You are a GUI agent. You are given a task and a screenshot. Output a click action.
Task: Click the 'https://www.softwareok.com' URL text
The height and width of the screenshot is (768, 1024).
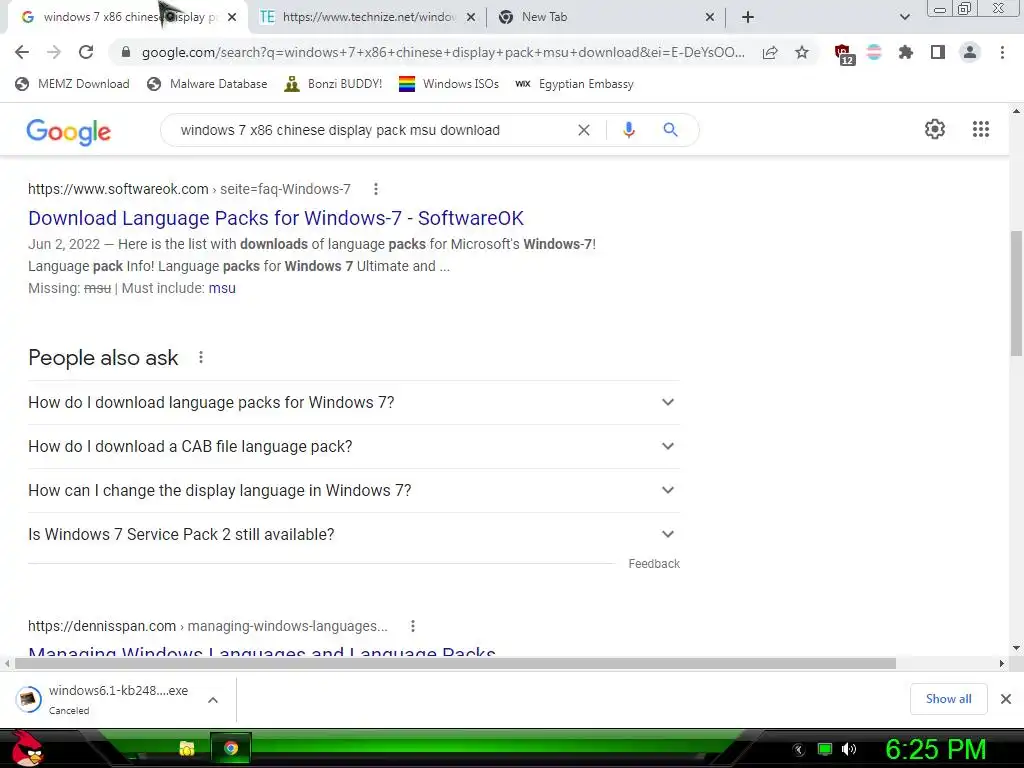118,189
